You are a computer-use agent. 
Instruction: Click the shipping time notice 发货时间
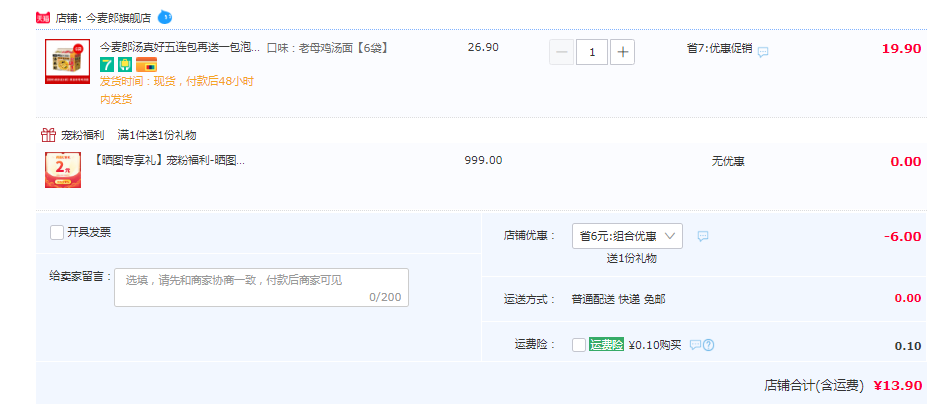click(x=177, y=90)
